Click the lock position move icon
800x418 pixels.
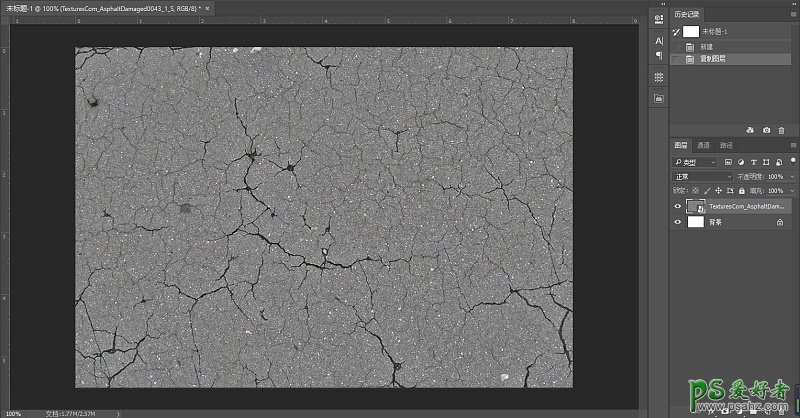pyautogui.click(x=720, y=190)
